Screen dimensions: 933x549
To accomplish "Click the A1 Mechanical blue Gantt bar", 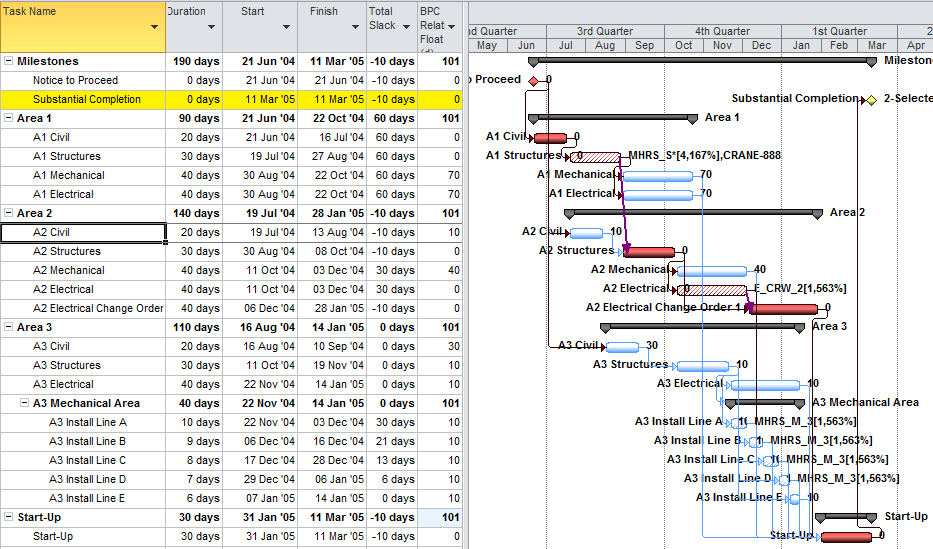I will (x=658, y=176).
